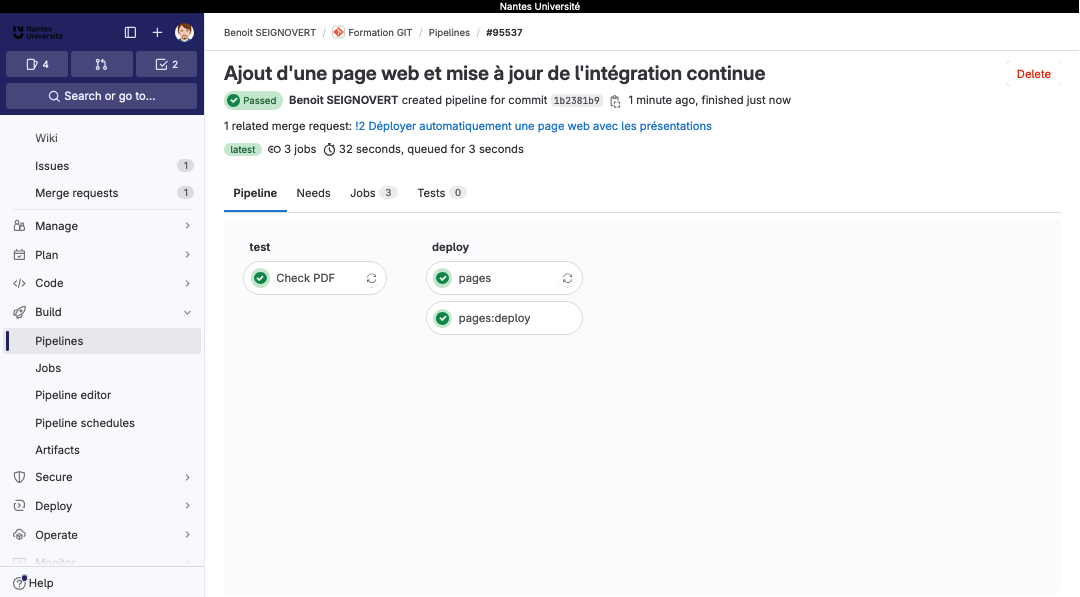Expand the Manage section
The width and height of the screenshot is (1080, 597).
coord(103,226)
